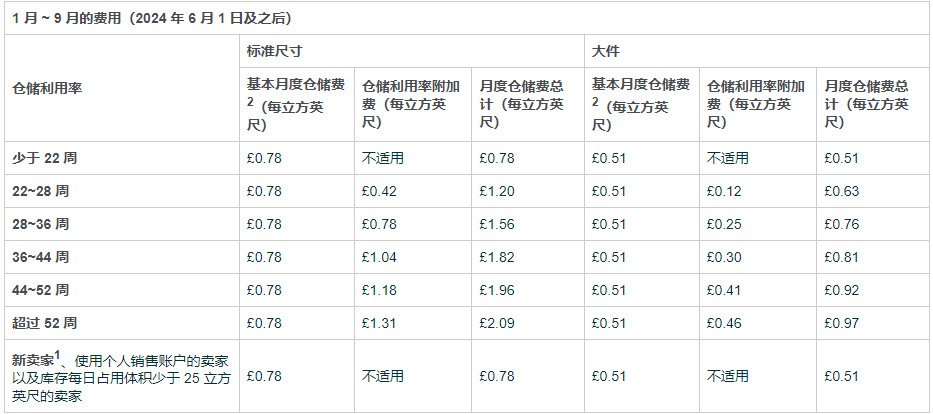Select the "少于 22 周" row label
933x414 pixels.
(44, 157)
